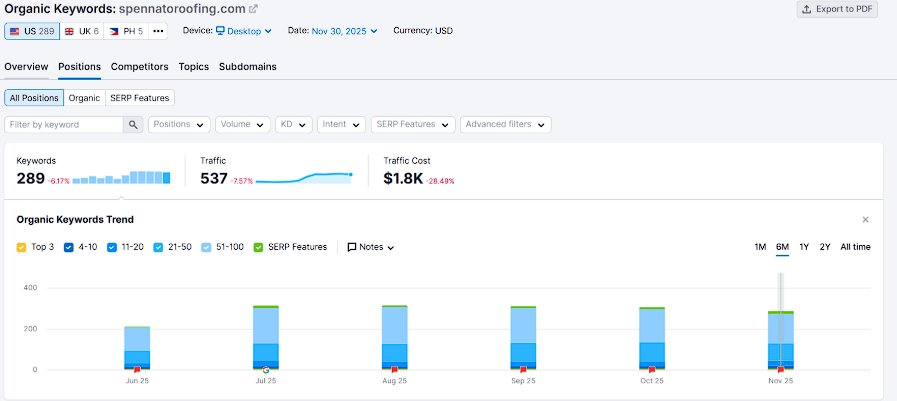The height and width of the screenshot is (401, 897).
Task: Open the Date Nov 30, 2025 dropdown
Action: [x=344, y=31]
